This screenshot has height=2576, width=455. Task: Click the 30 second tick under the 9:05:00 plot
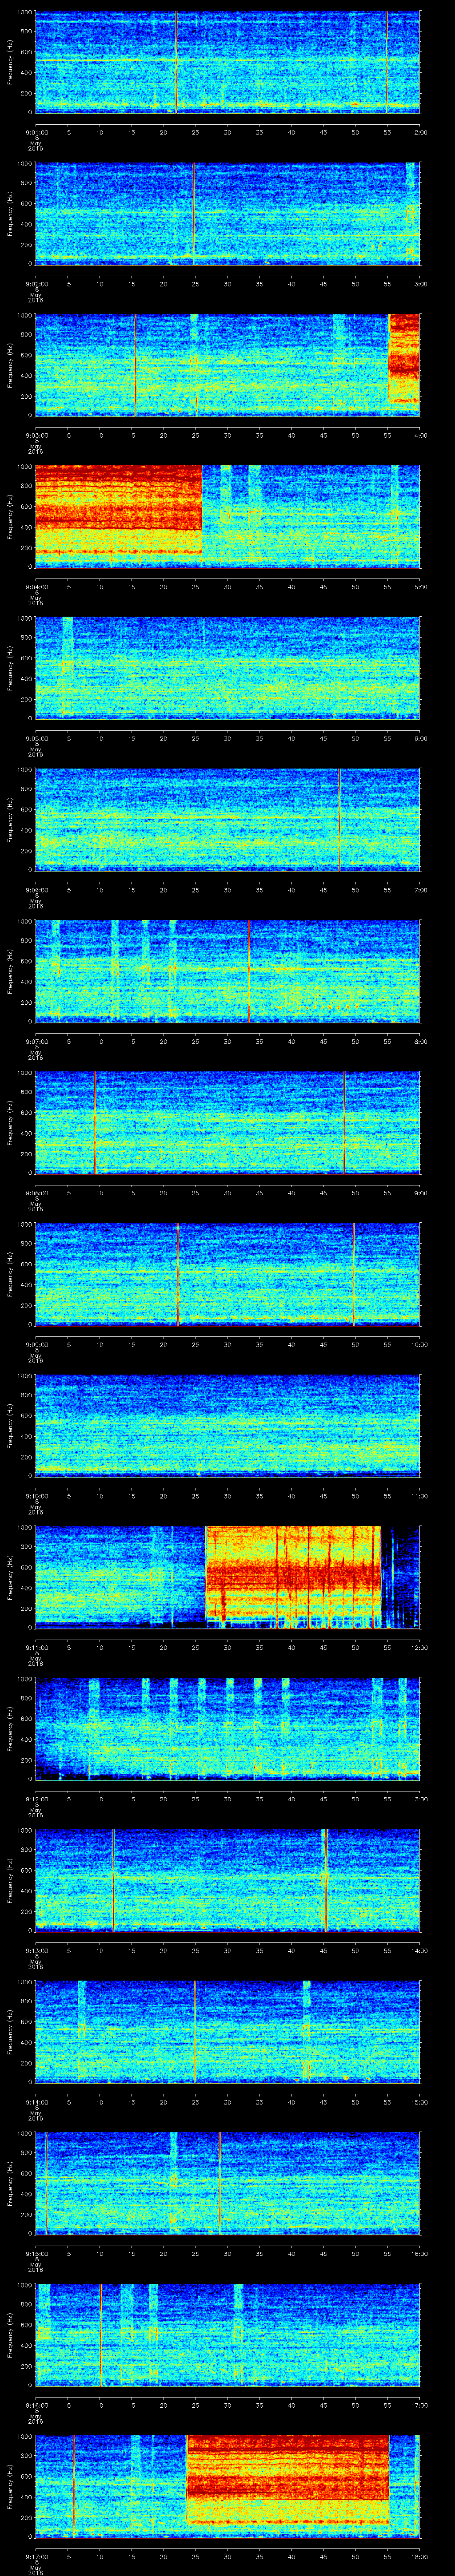point(227,738)
